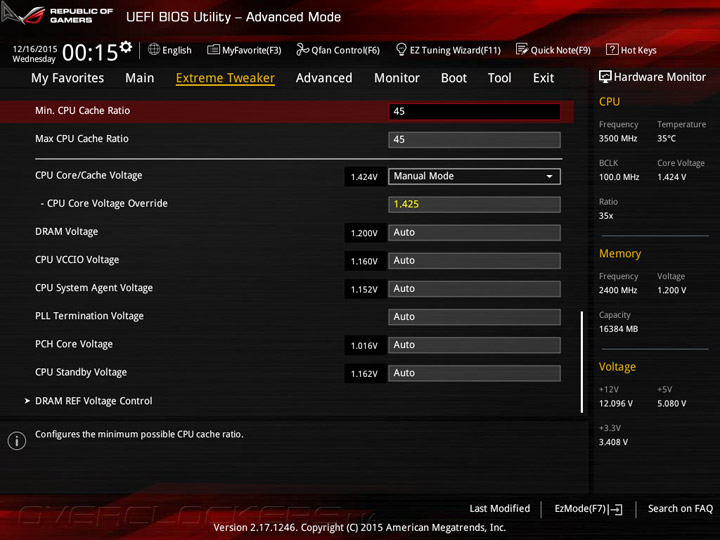The width and height of the screenshot is (720, 540).
Task: Click the 12.096 V reading
Action: click(x=616, y=403)
